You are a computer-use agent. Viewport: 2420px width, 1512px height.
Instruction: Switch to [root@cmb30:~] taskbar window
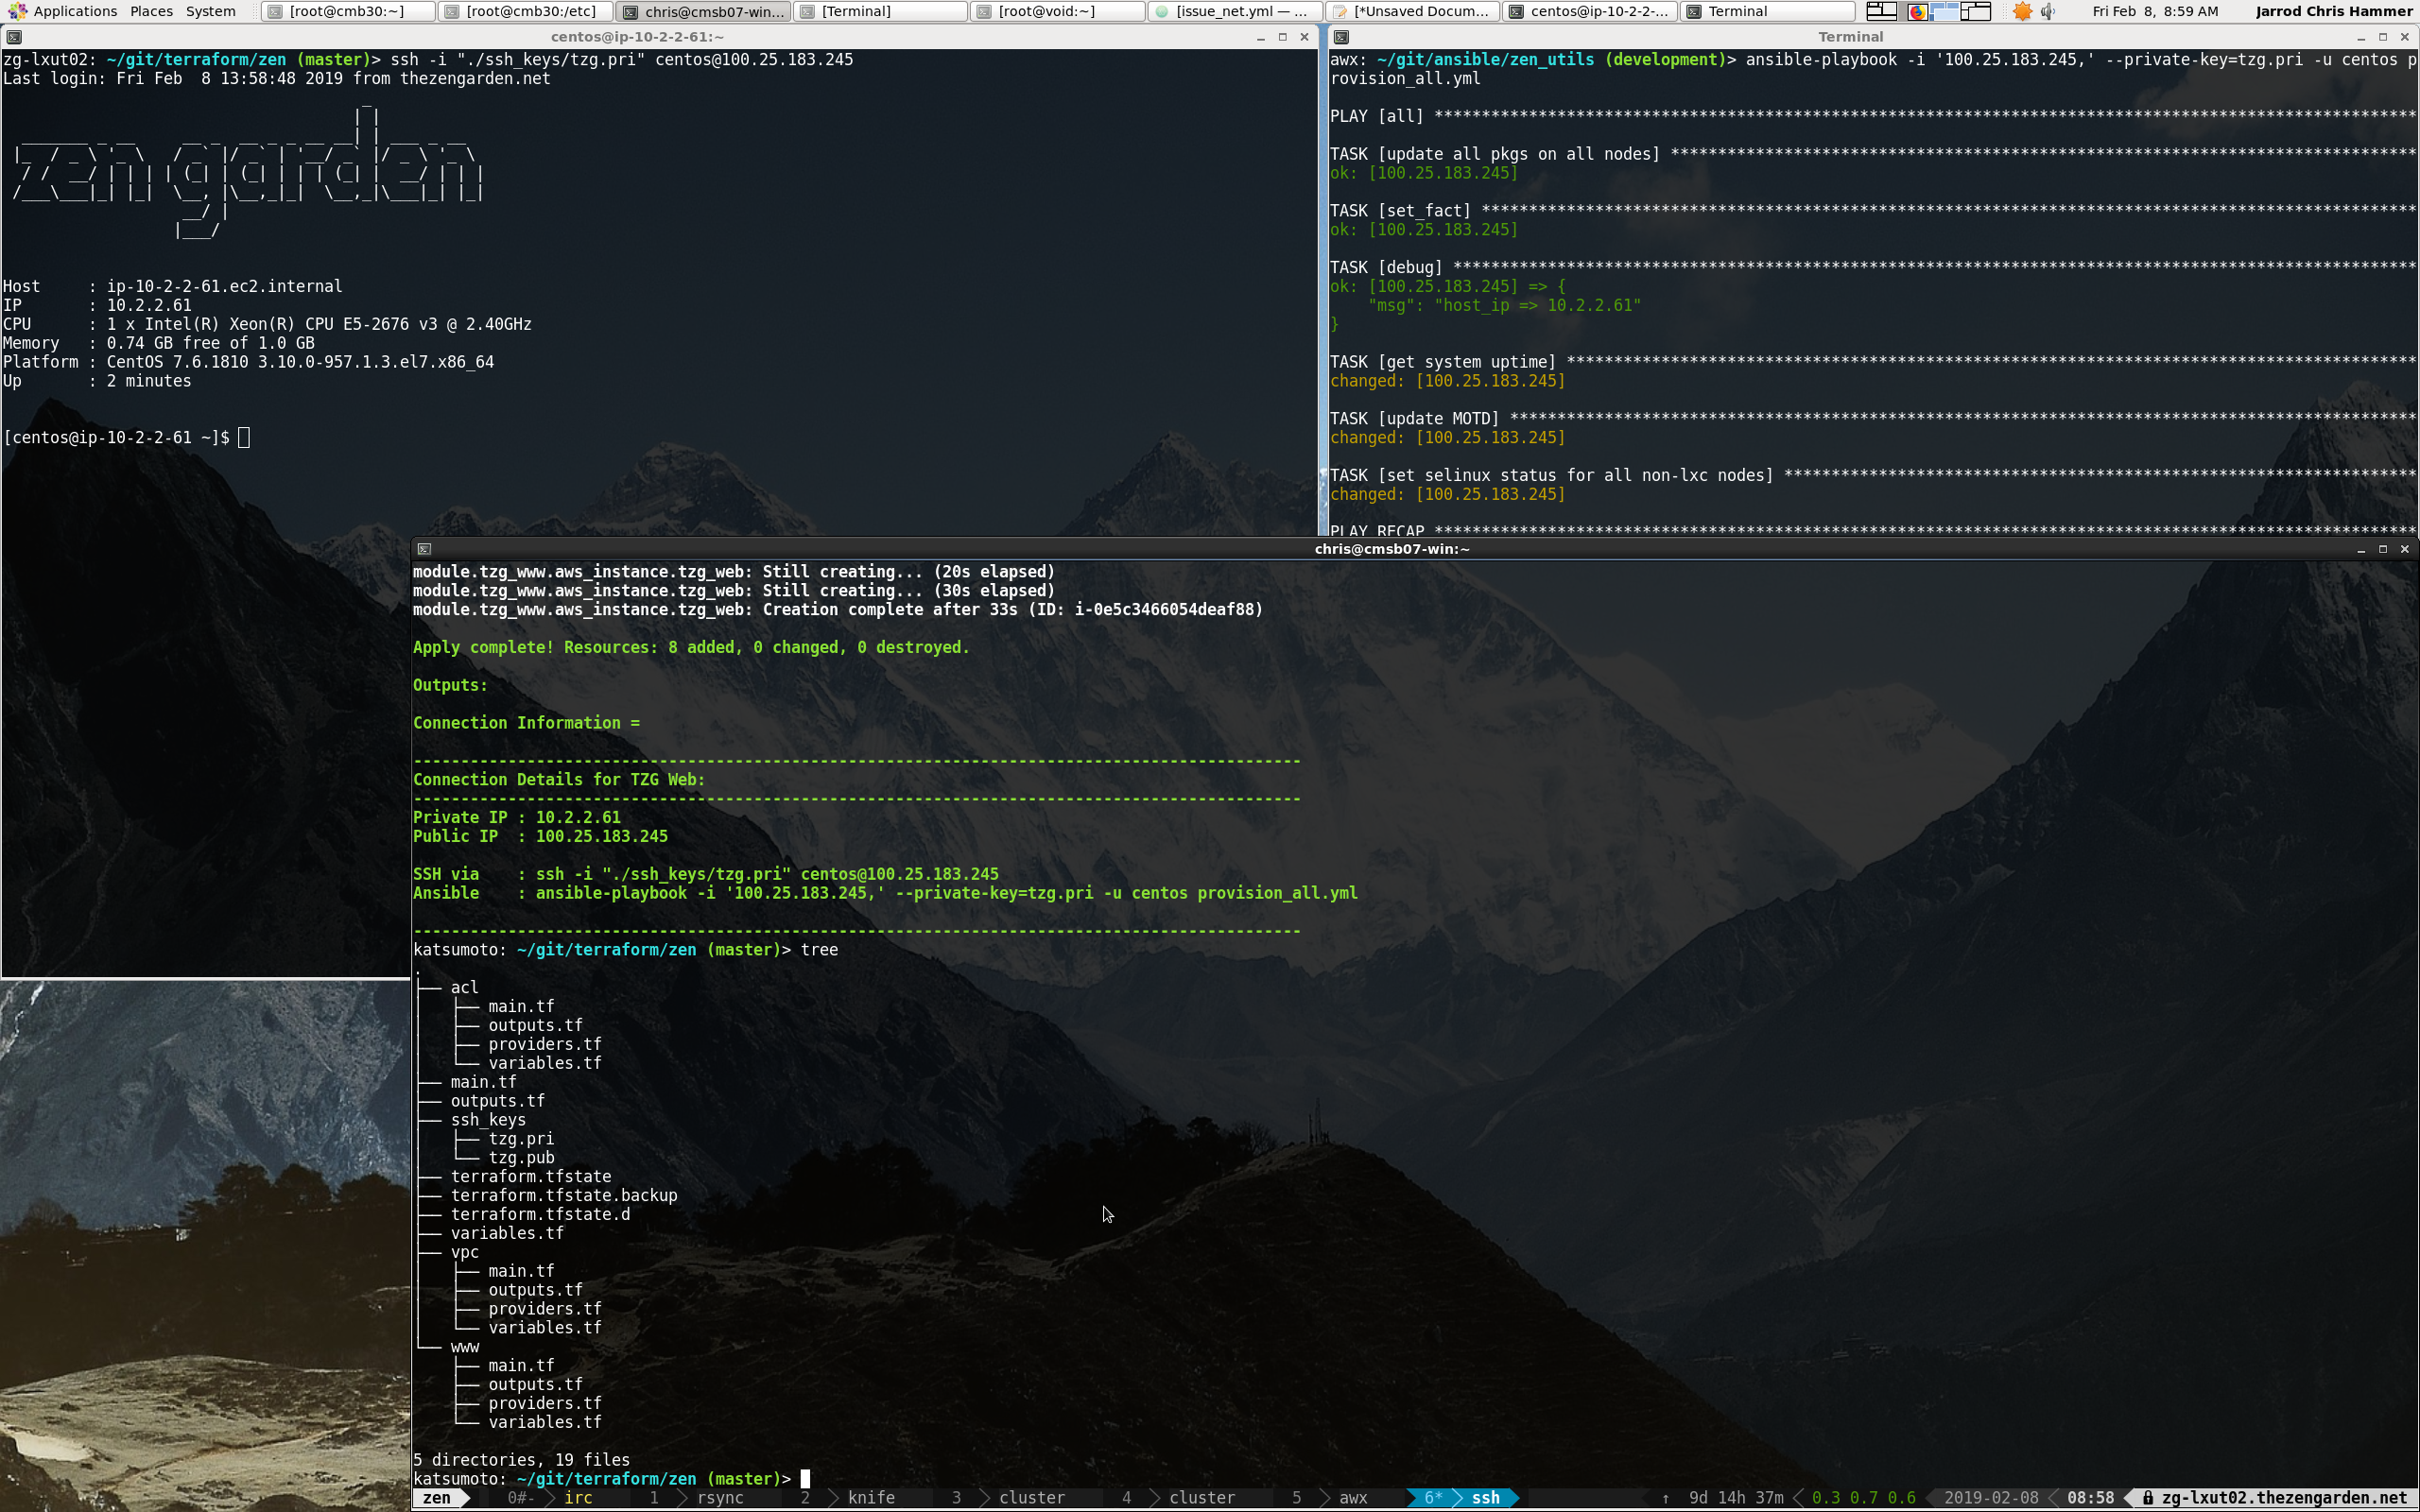coord(347,11)
